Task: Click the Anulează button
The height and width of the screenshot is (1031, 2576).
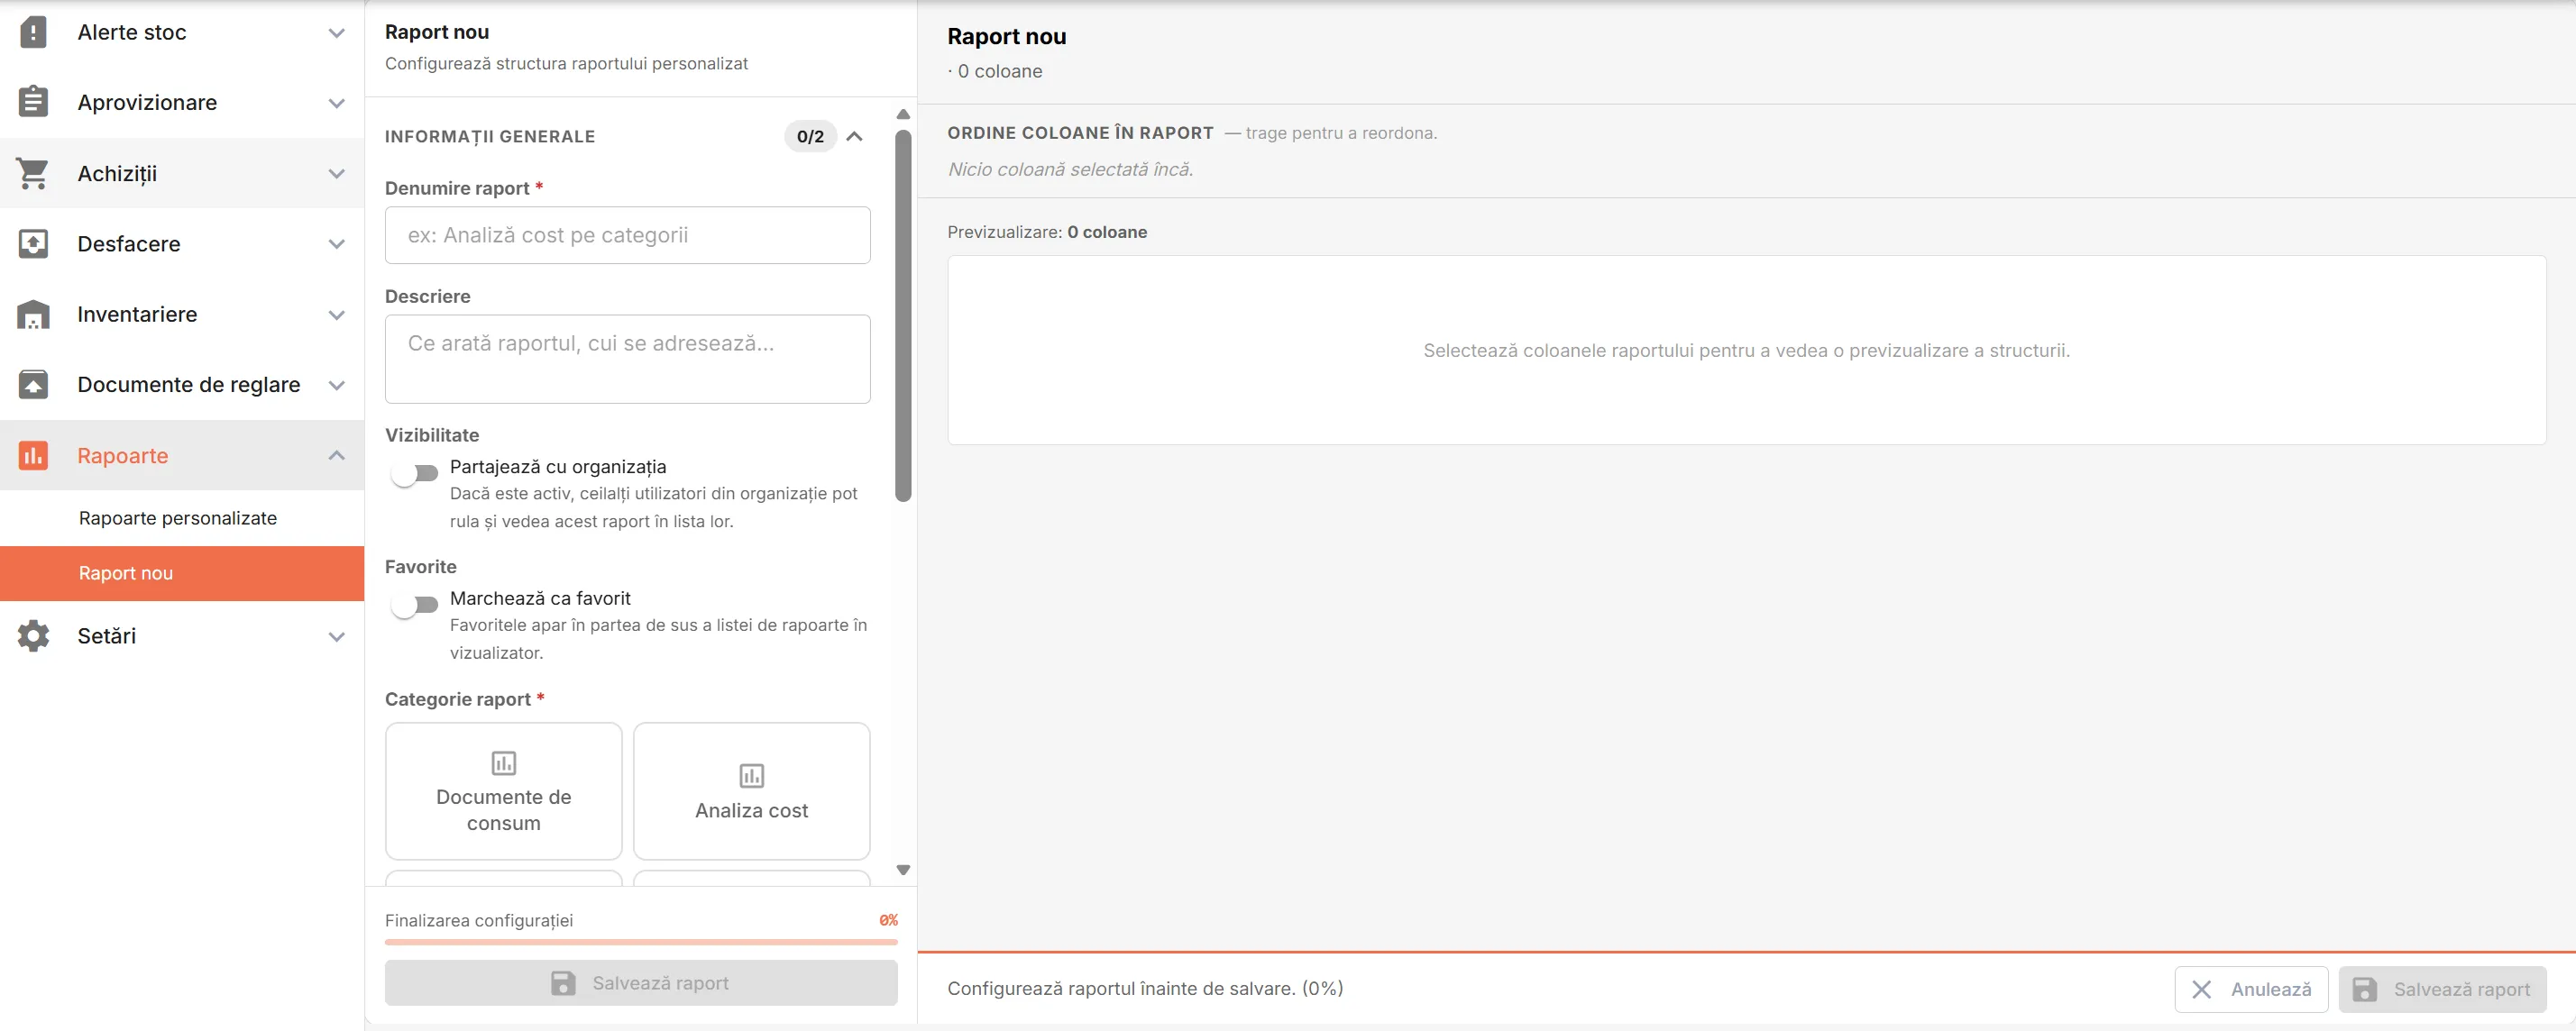Action: tap(2251, 989)
